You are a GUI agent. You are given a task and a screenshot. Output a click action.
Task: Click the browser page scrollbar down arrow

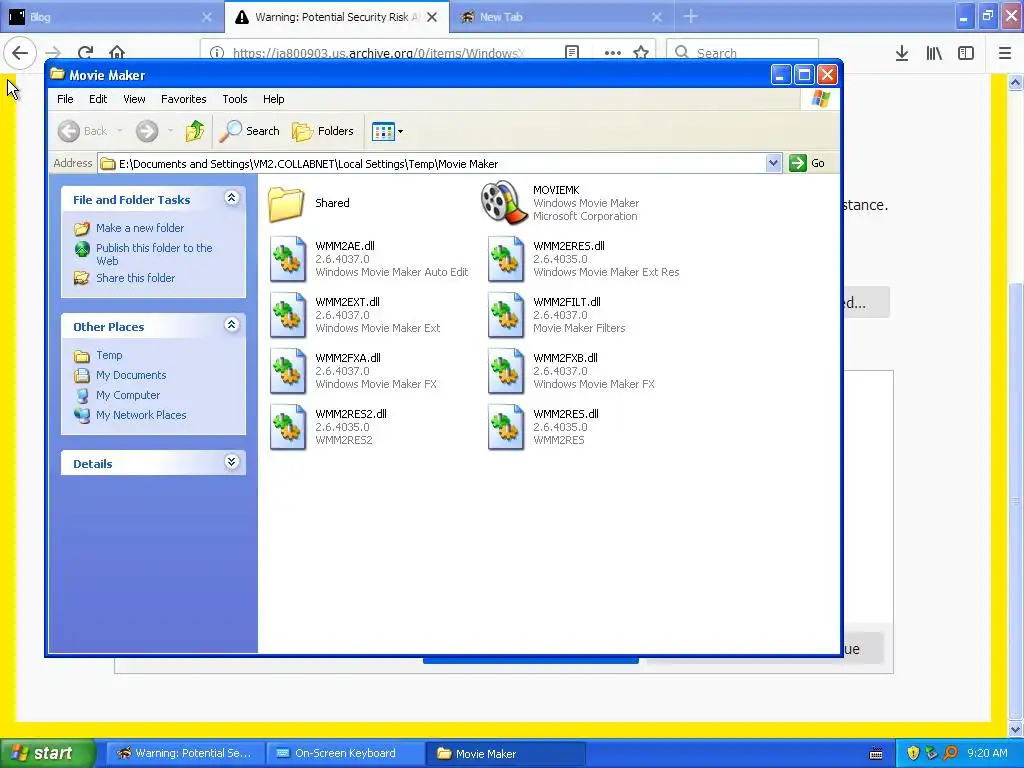pyautogui.click(x=1016, y=729)
